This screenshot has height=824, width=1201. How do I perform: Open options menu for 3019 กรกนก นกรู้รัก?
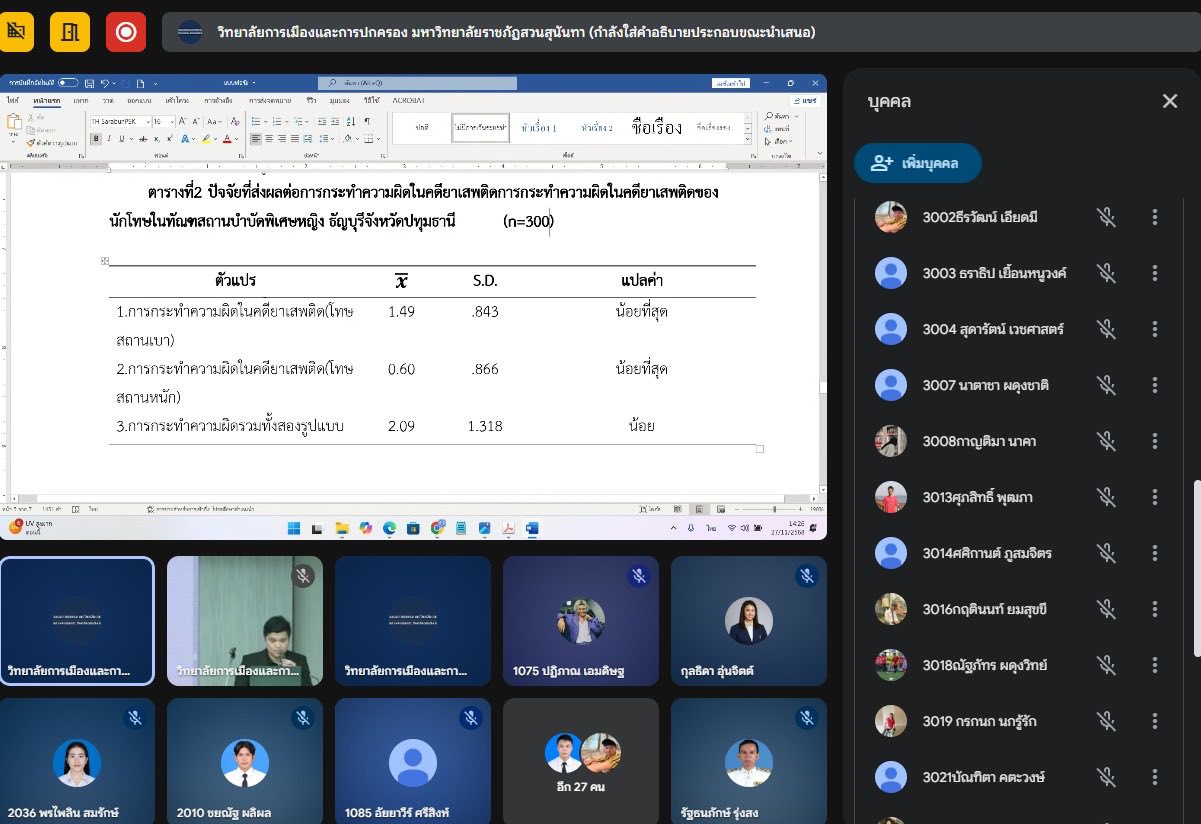coord(1155,721)
